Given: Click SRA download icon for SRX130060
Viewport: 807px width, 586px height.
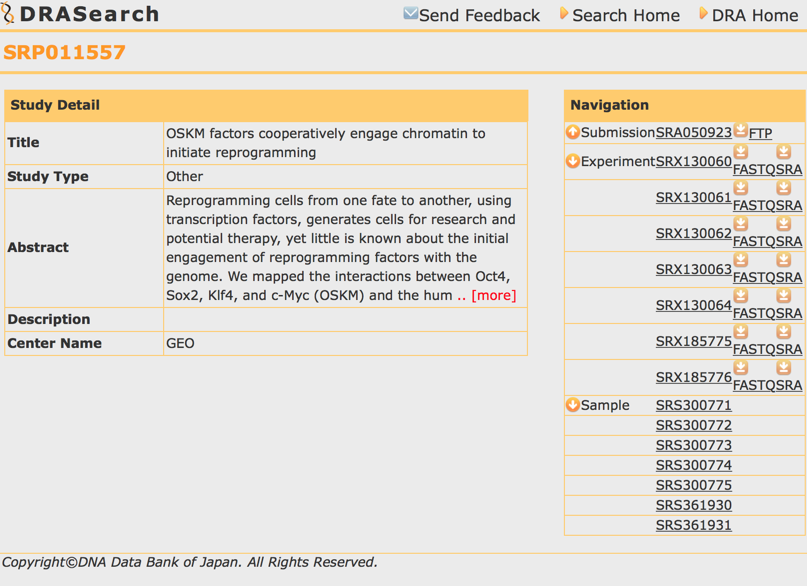Looking at the screenshot, I should (x=783, y=152).
